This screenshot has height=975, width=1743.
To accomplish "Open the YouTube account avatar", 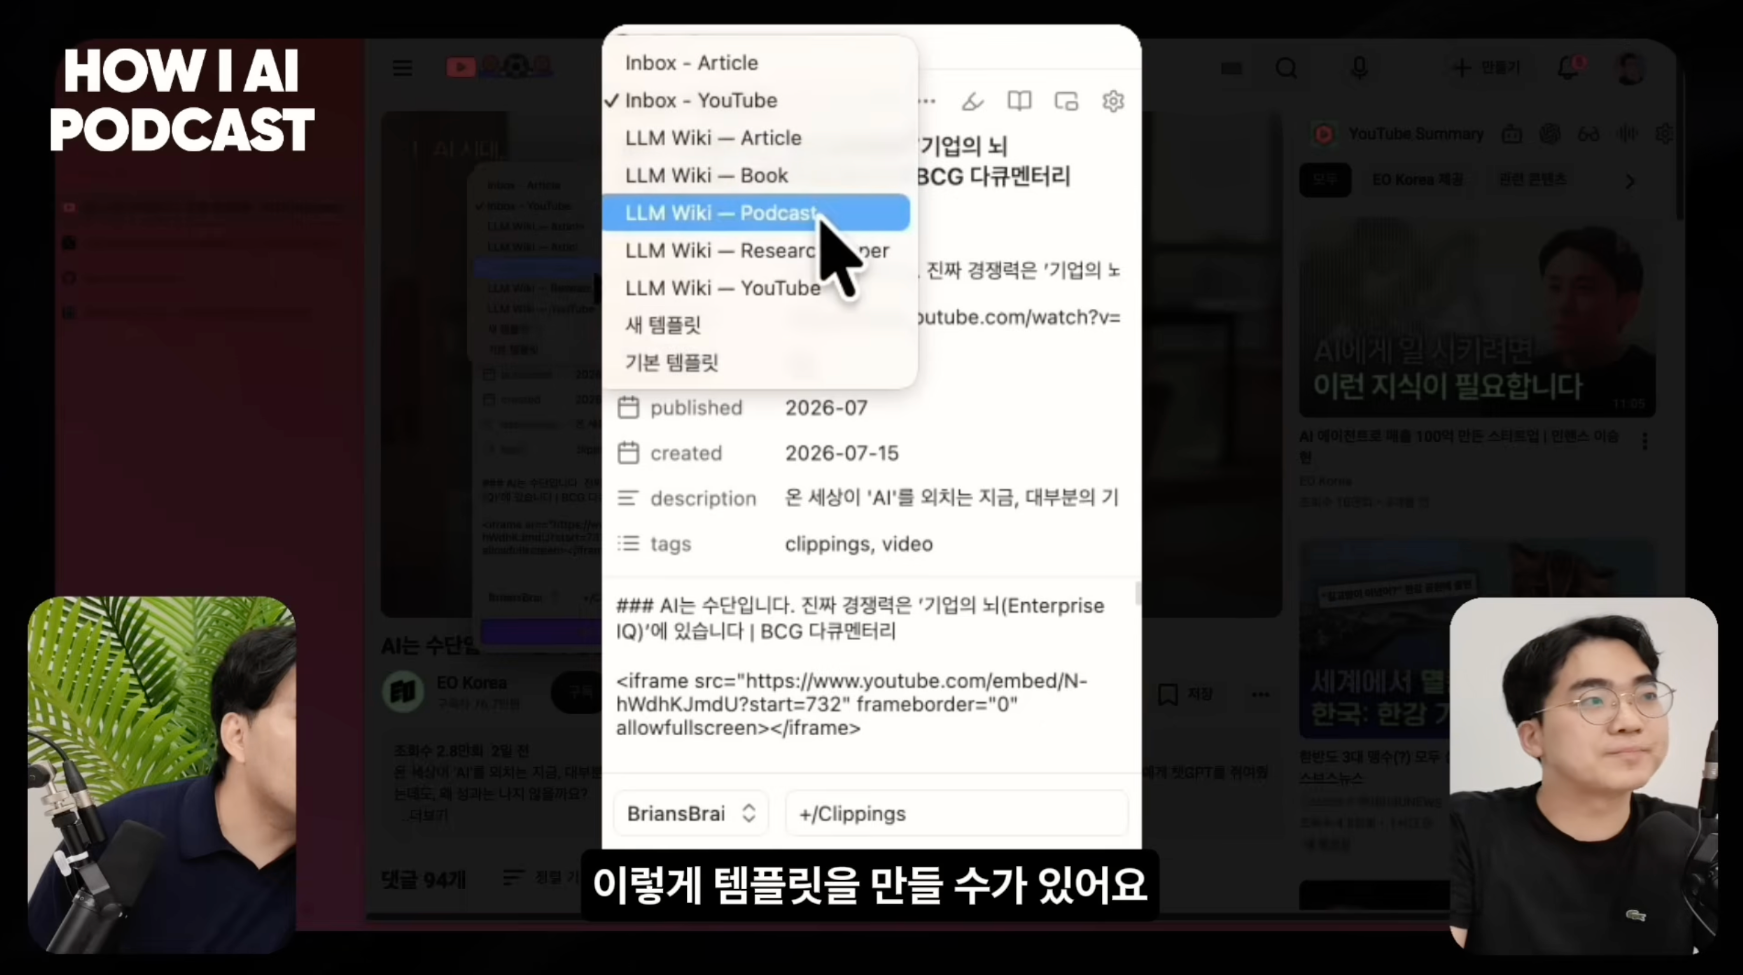I will click(1630, 68).
